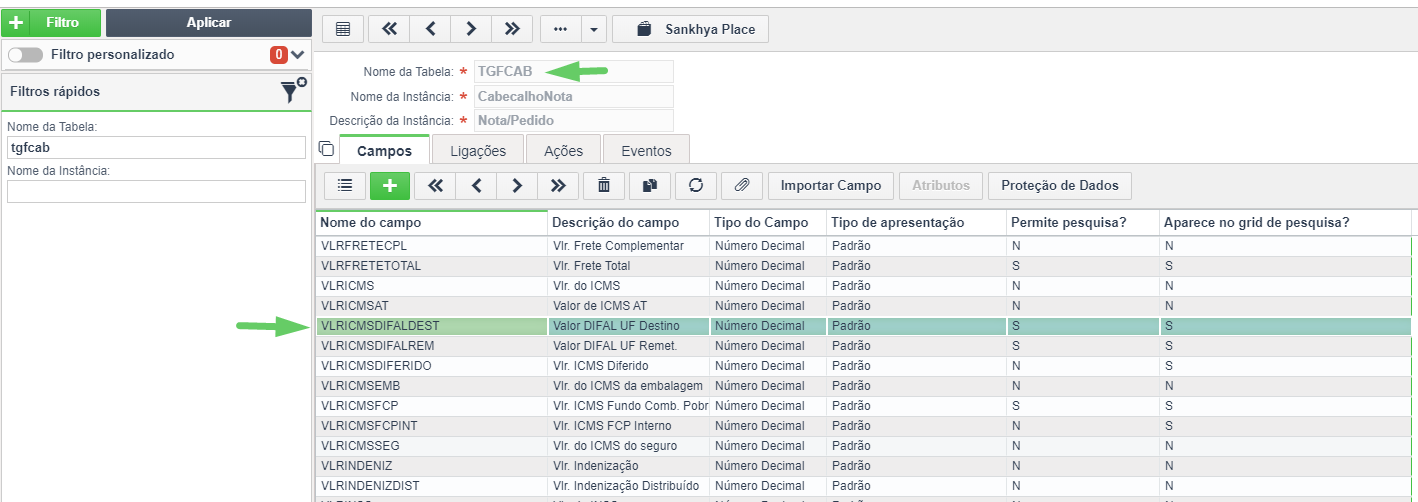Expand the custom filter count chevron
The width and height of the screenshot is (1418, 502).
pos(297,55)
